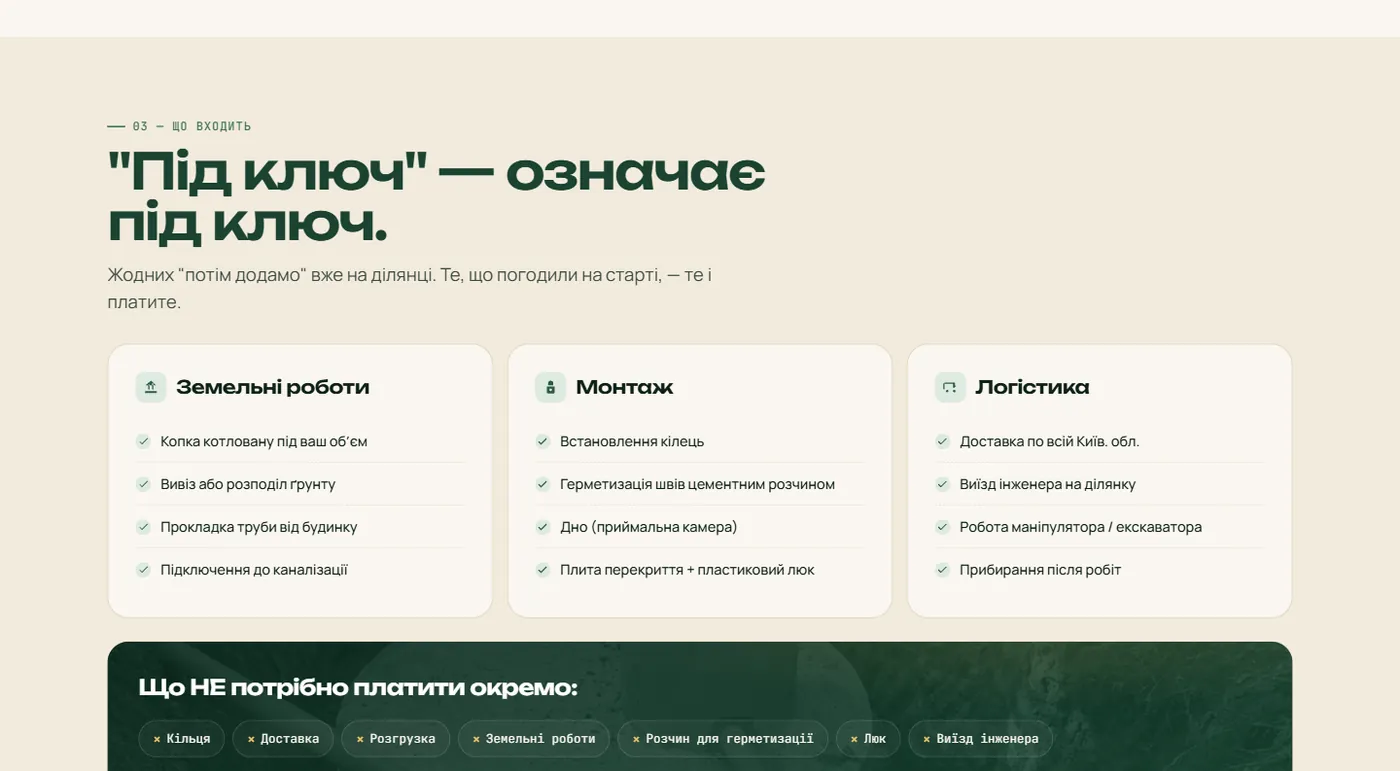Select the Розчин для герметизації chip
Viewport: 1400px width, 771px height.
(x=723, y=739)
